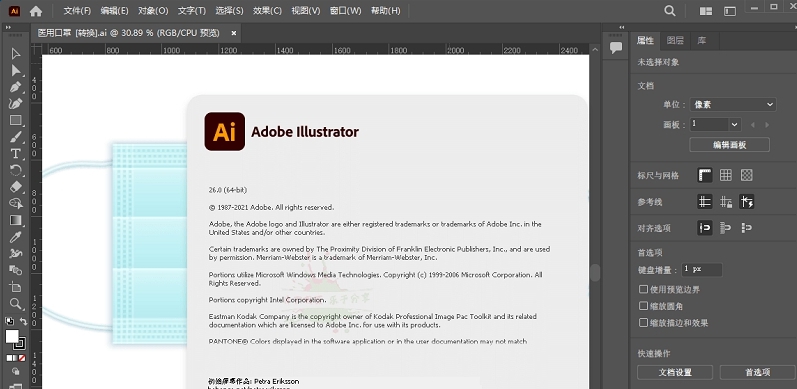Select the Type tool
The image size is (797, 389).
tap(16, 154)
